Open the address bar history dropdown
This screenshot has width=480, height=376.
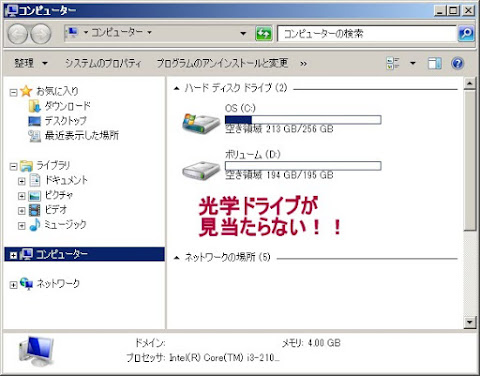point(243,33)
